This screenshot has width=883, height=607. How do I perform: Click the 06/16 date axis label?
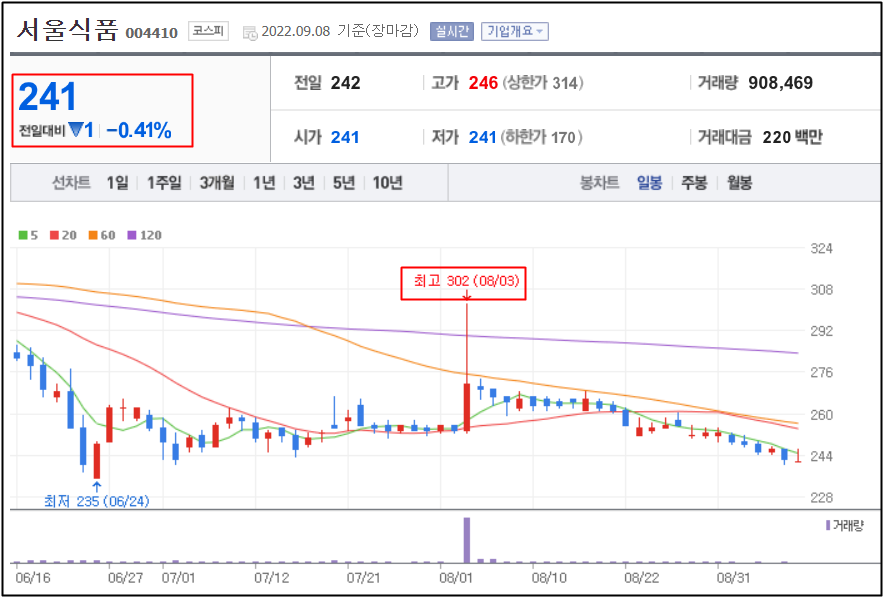click(x=33, y=578)
